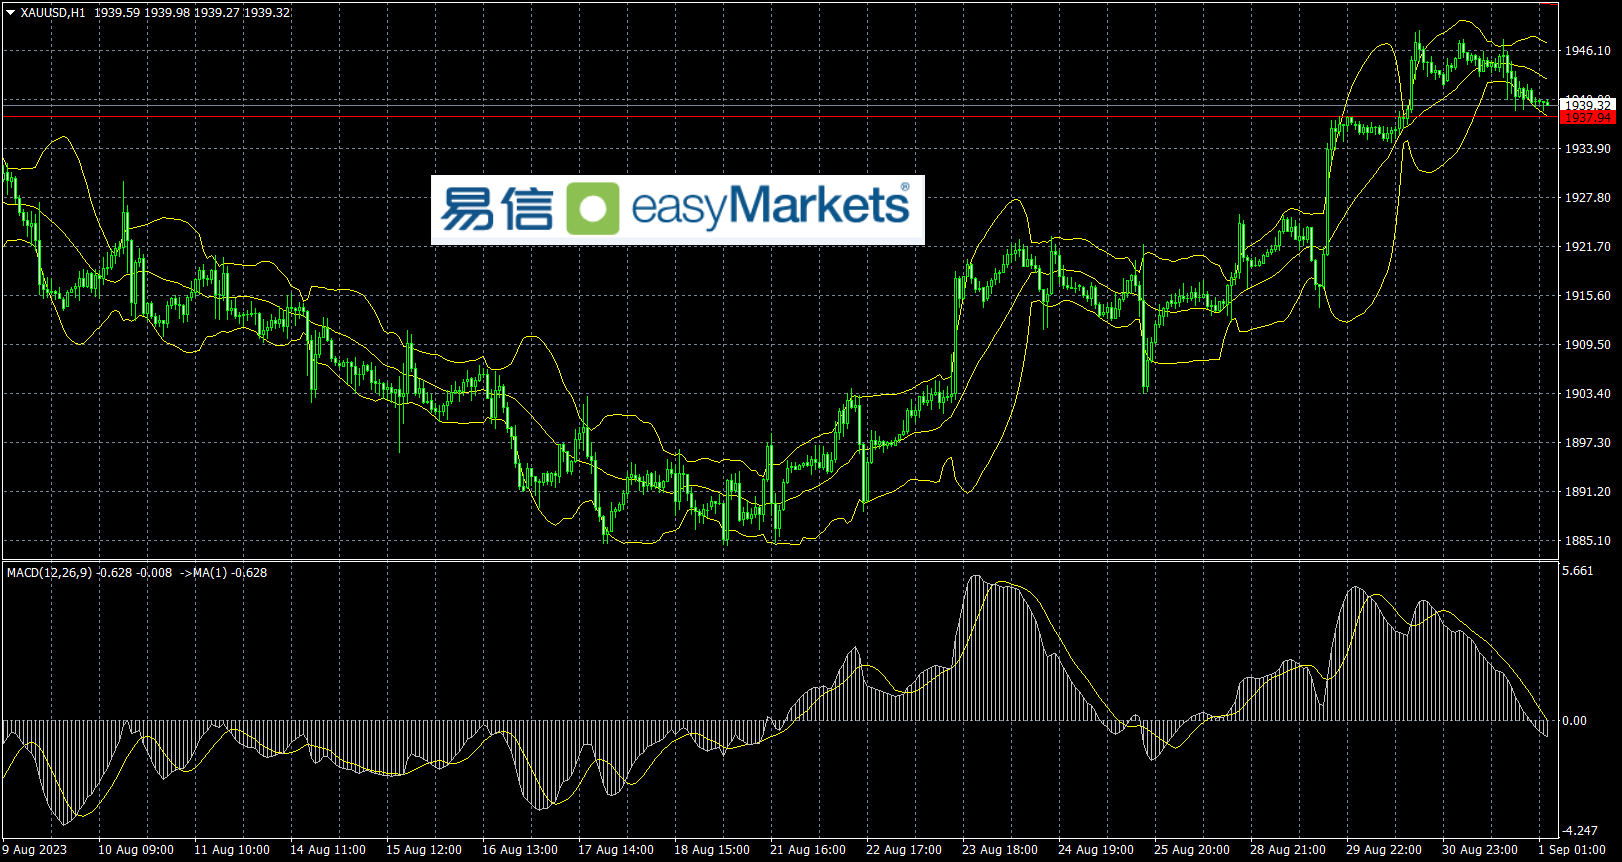Click the 25 Aug 20:00 time label
Screen dimensions: 1622x862
[1192, 850]
